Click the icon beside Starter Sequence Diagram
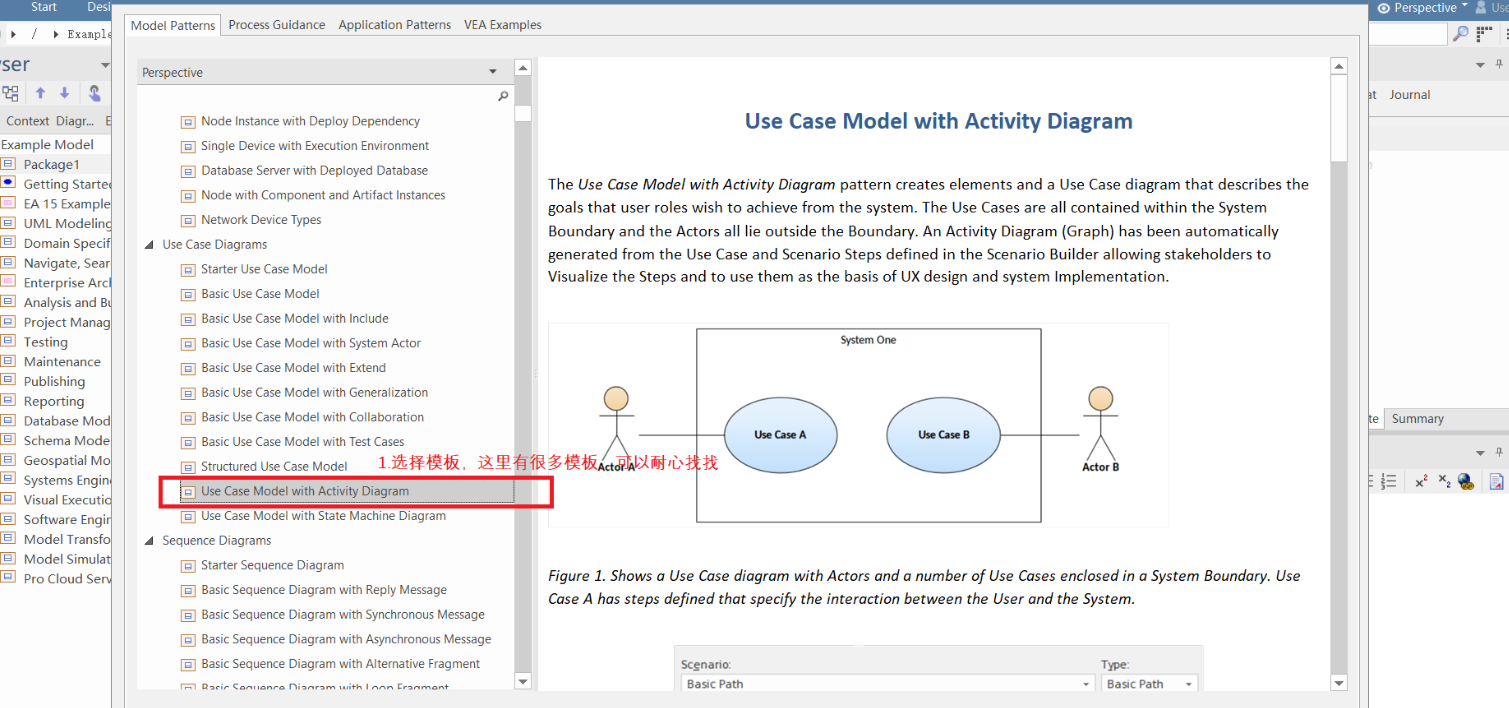1509x708 pixels. (x=187, y=566)
